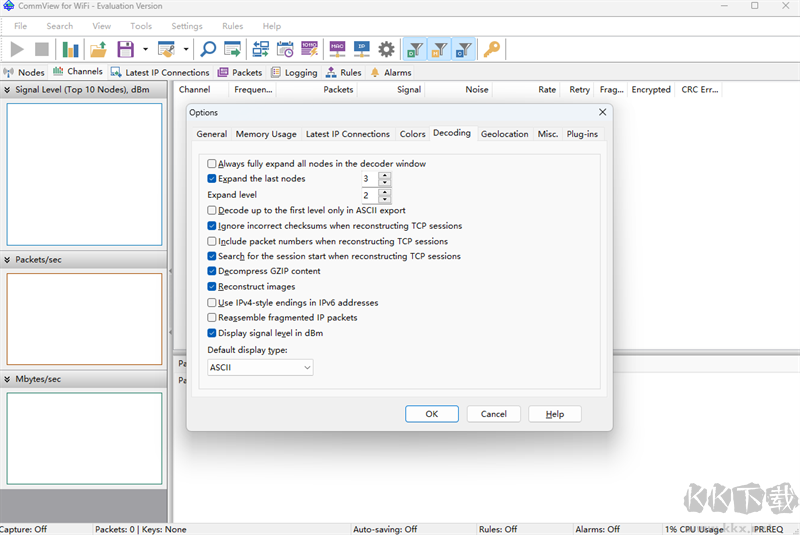This screenshot has width=800, height=535.
Task: Click the go-to-packet window arrow icon
Action: tap(232, 49)
